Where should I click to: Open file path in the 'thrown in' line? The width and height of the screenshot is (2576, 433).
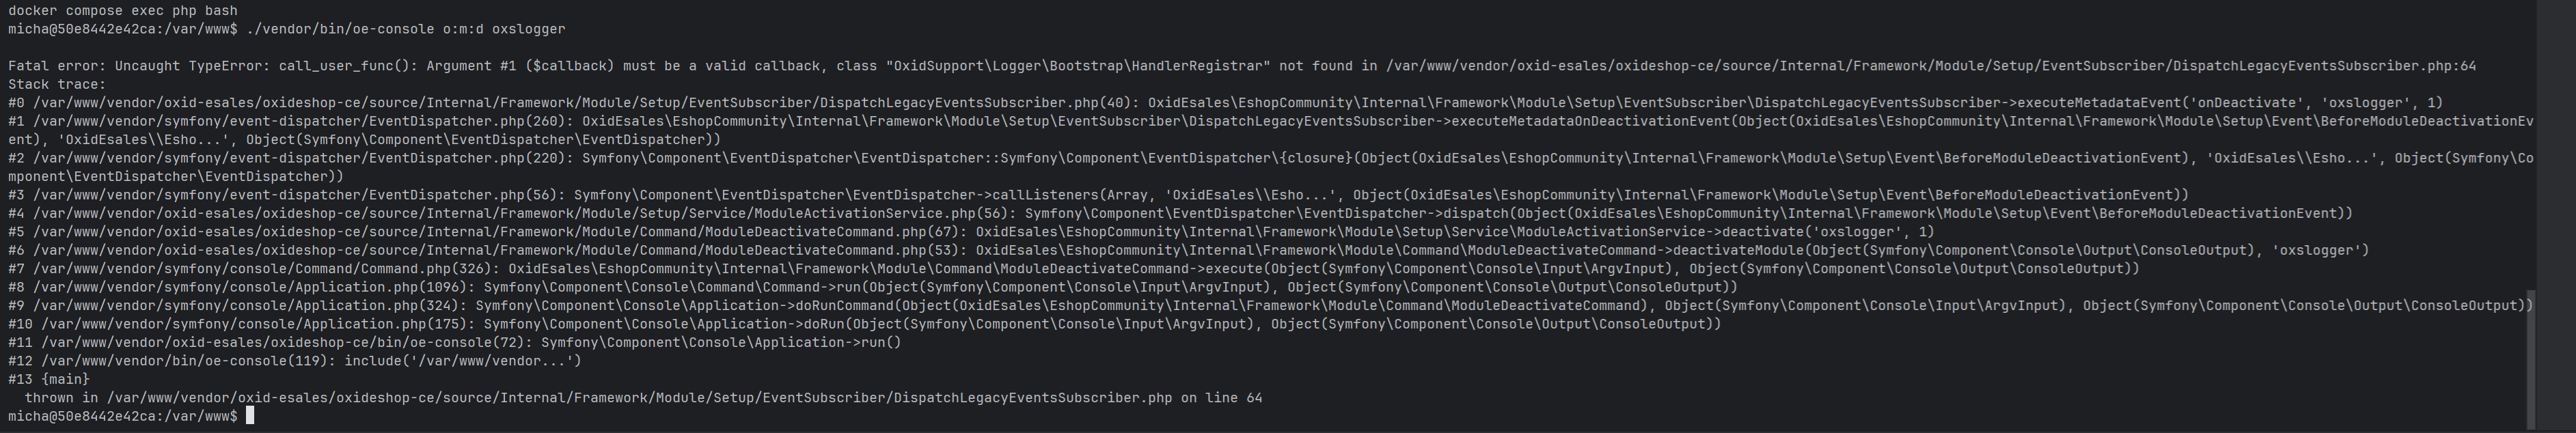(x=639, y=398)
